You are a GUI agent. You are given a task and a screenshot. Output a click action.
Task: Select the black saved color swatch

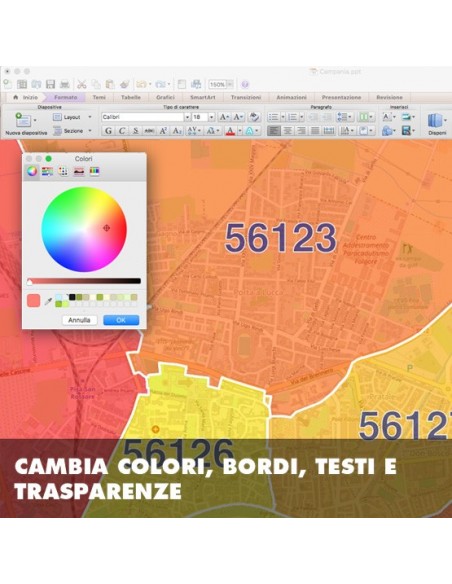tap(72, 297)
